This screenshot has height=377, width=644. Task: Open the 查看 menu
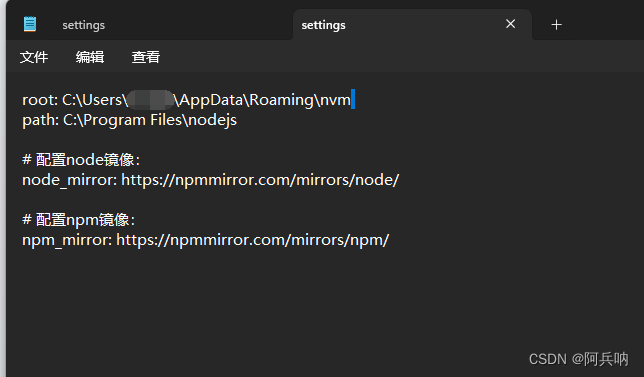point(146,57)
